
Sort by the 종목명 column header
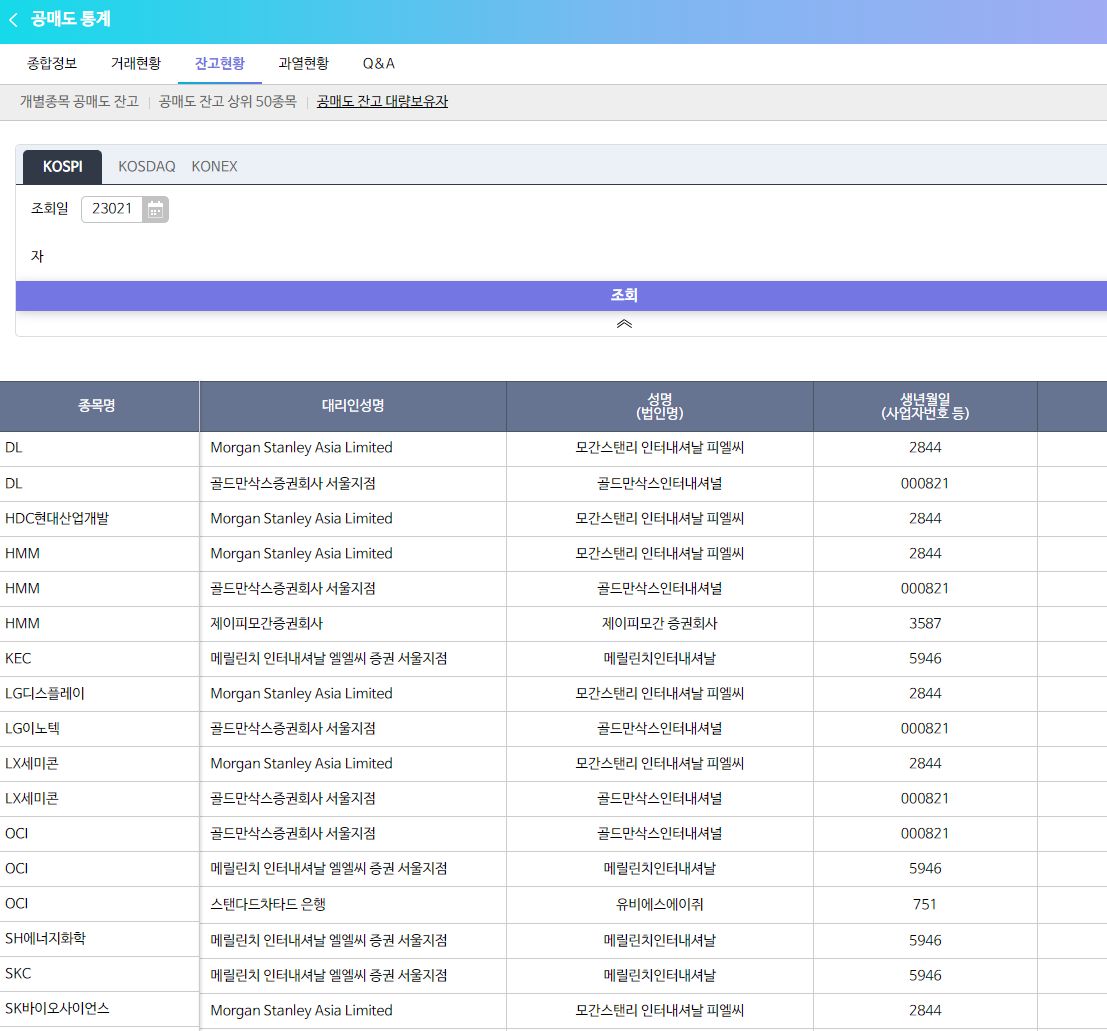pyautogui.click(x=97, y=406)
